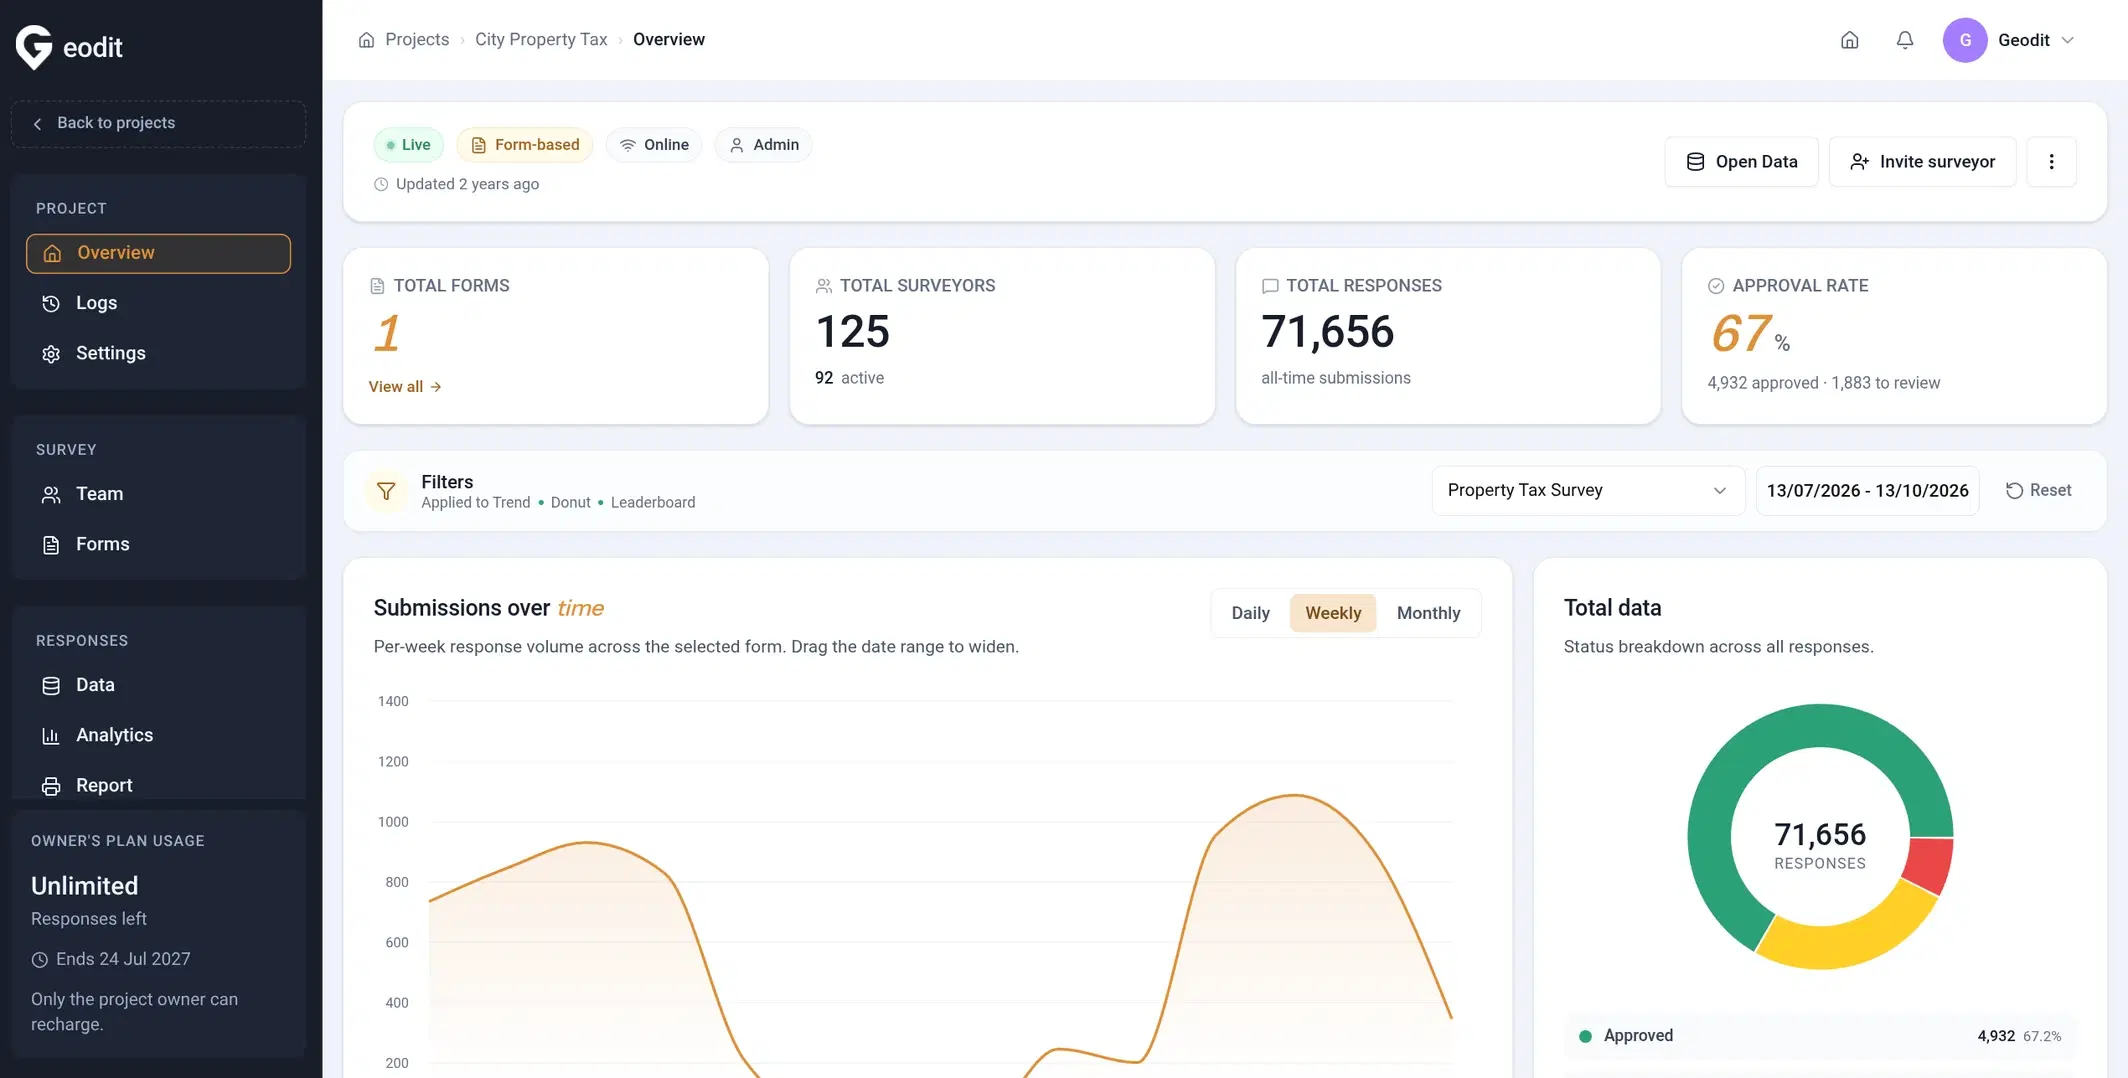Click the Online badge
The width and height of the screenshot is (2128, 1078).
pyautogui.click(x=654, y=145)
